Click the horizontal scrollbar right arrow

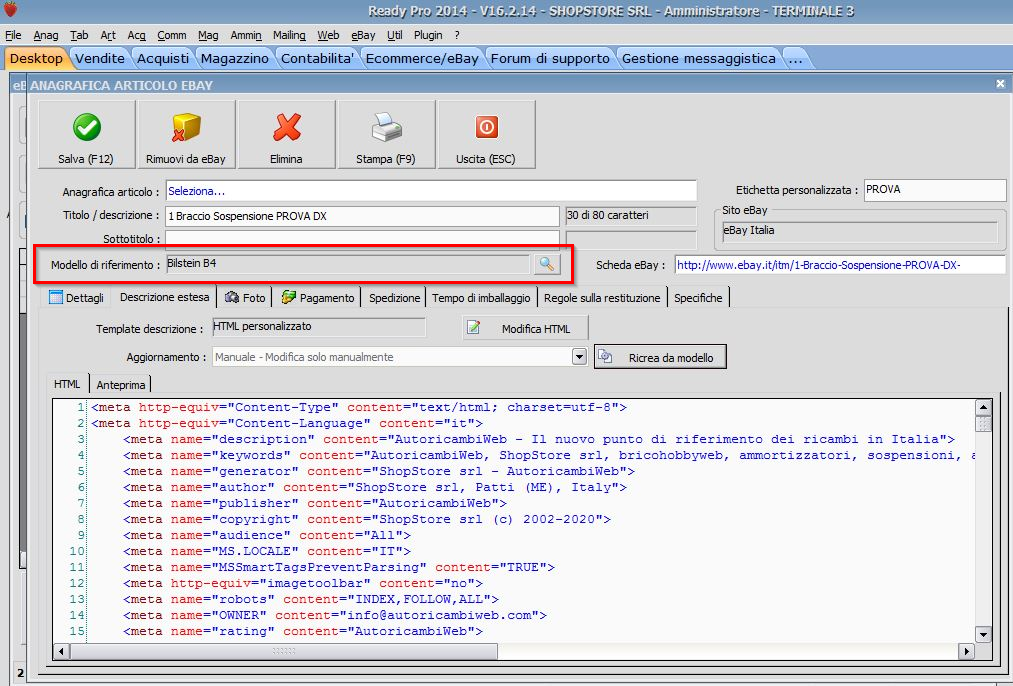pos(966,651)
